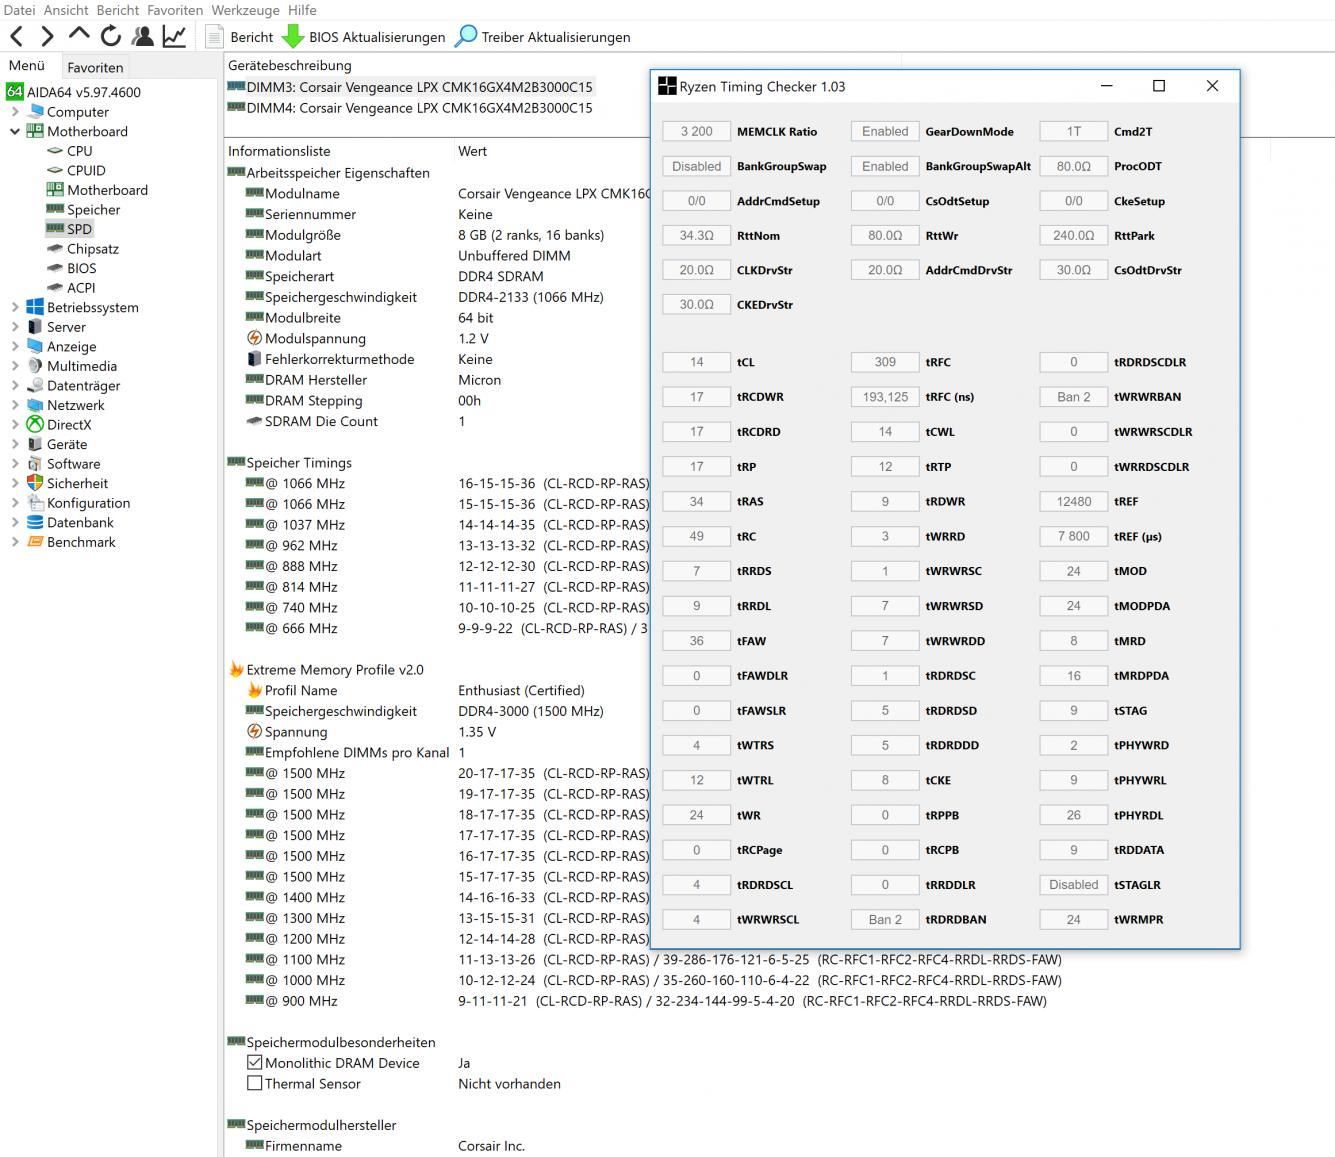The height and width of the screenshot is (1157, 1335).
Task: Switch to the Menü tab
Action: point(27,66)
